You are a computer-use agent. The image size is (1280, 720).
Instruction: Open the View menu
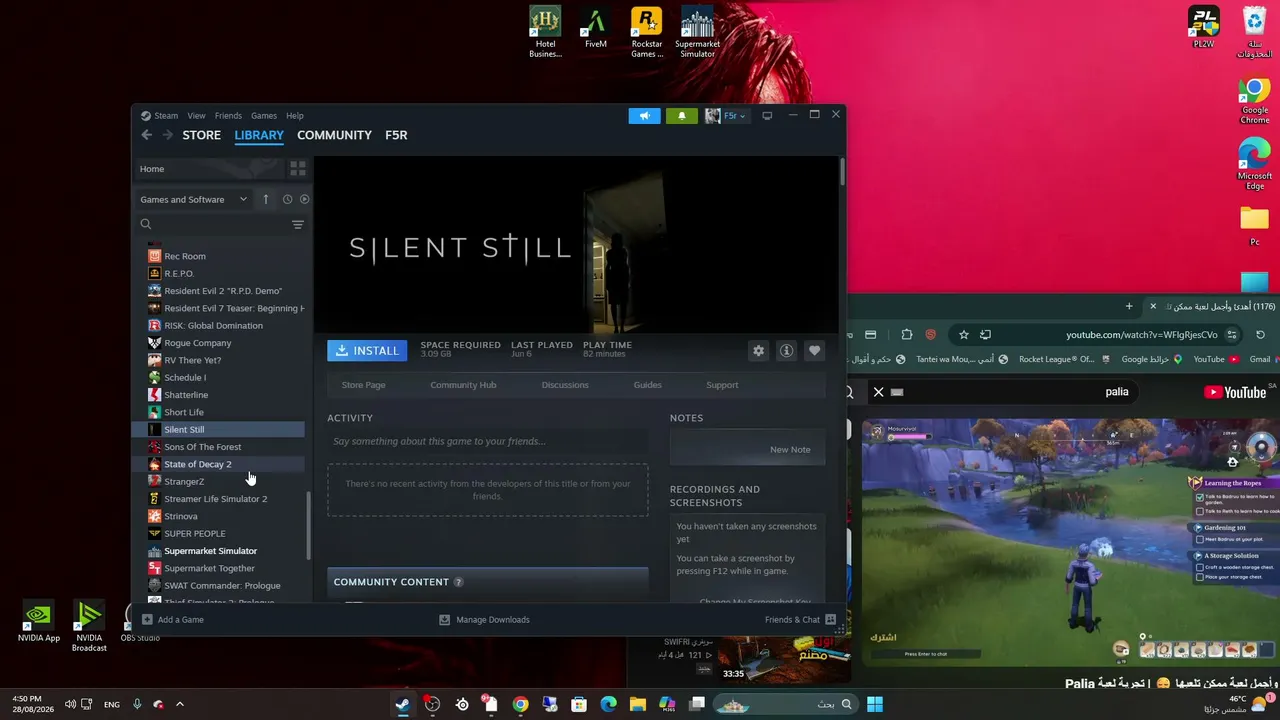click(x=196, y=116)
